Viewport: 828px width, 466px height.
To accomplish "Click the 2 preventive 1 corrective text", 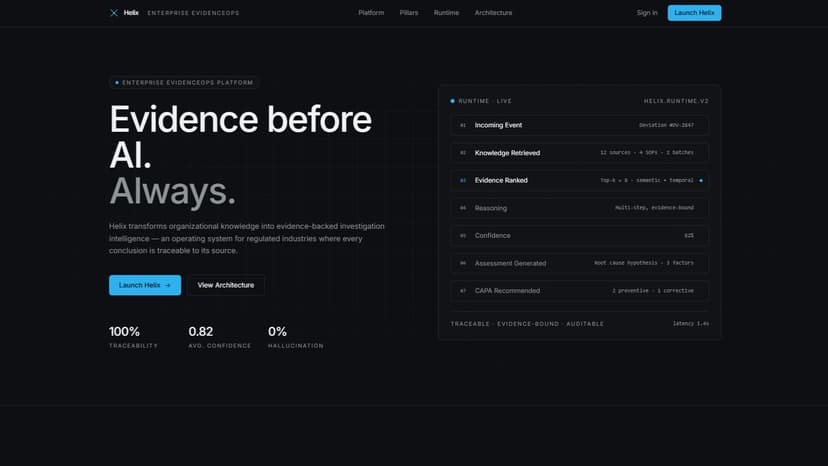I will pos(653,291).
